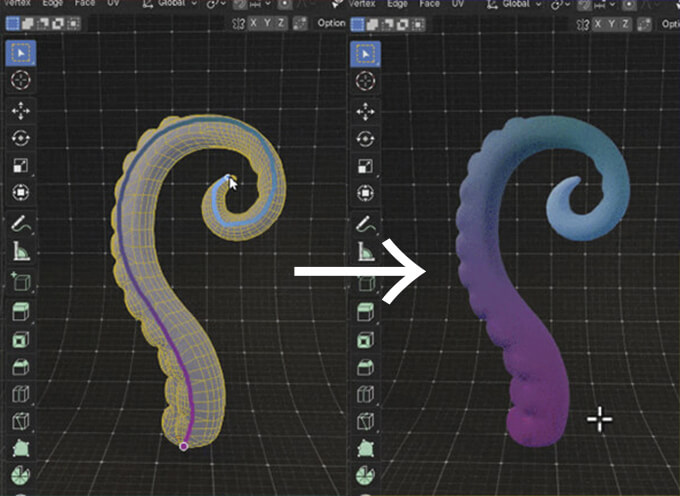Select the Extrude Region tool in left toolbar
This screenshot has width=680, height=496.
[x=19, y=311]
